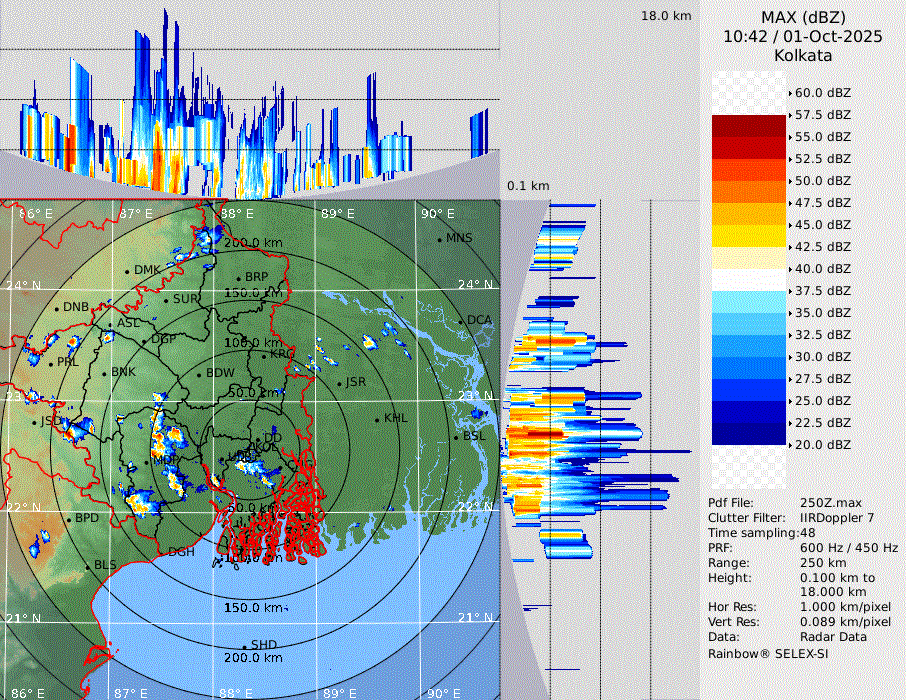Image resolution: width=906 pixels, height=700 pixels.
Task: Click the darkest red legend color band
Action: (748, 125)
